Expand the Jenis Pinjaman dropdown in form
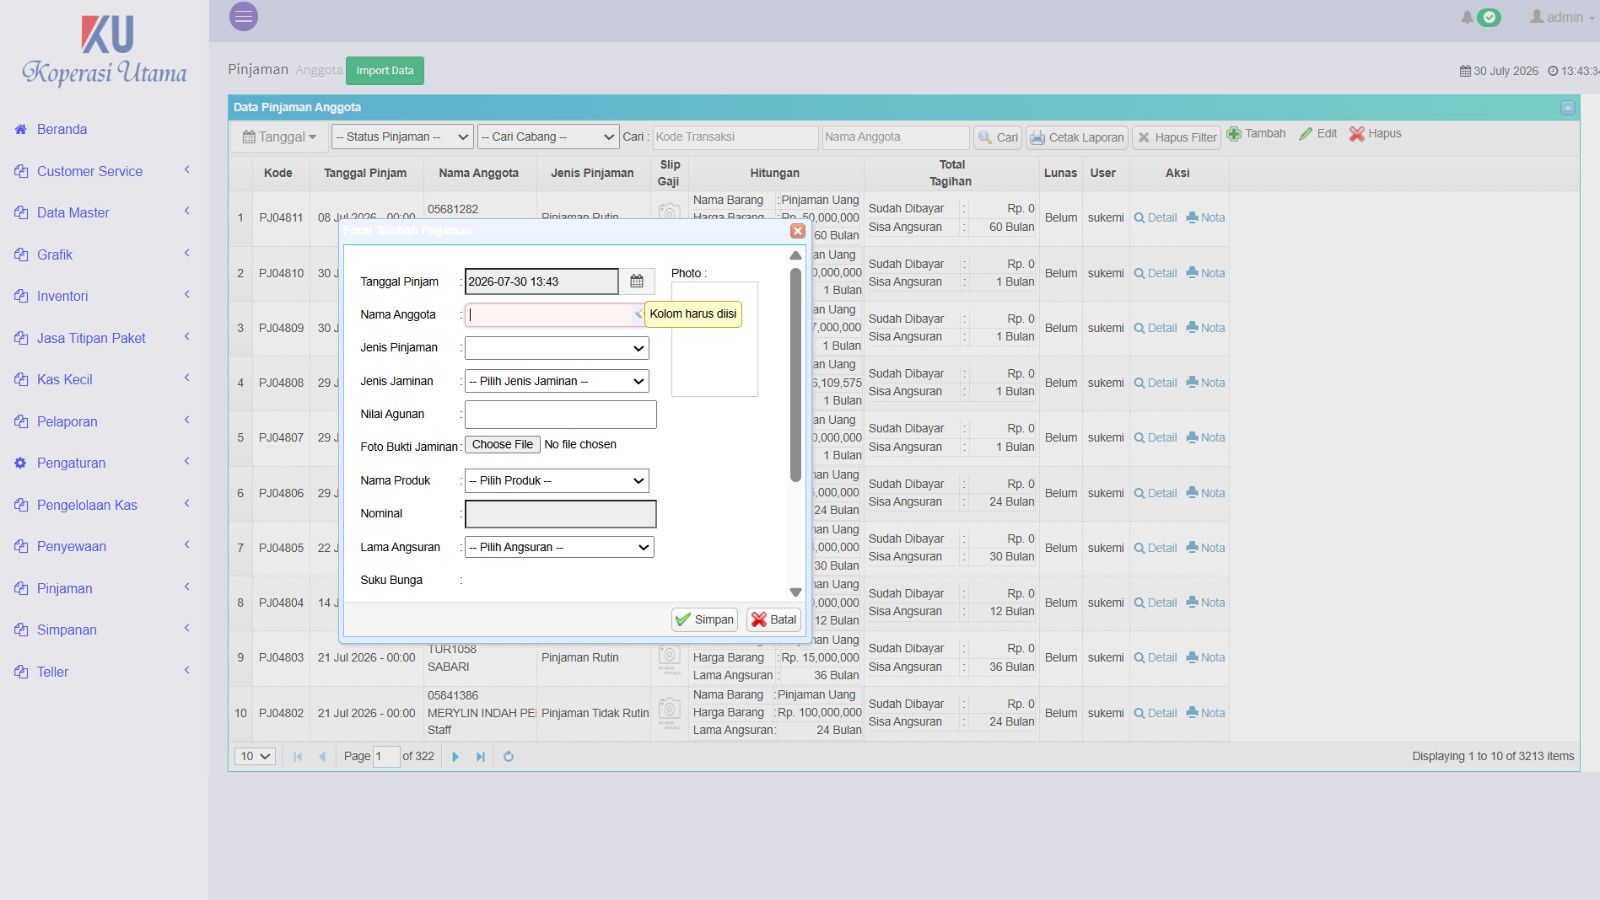This screenshot has height=900, width=1600. 557,348
